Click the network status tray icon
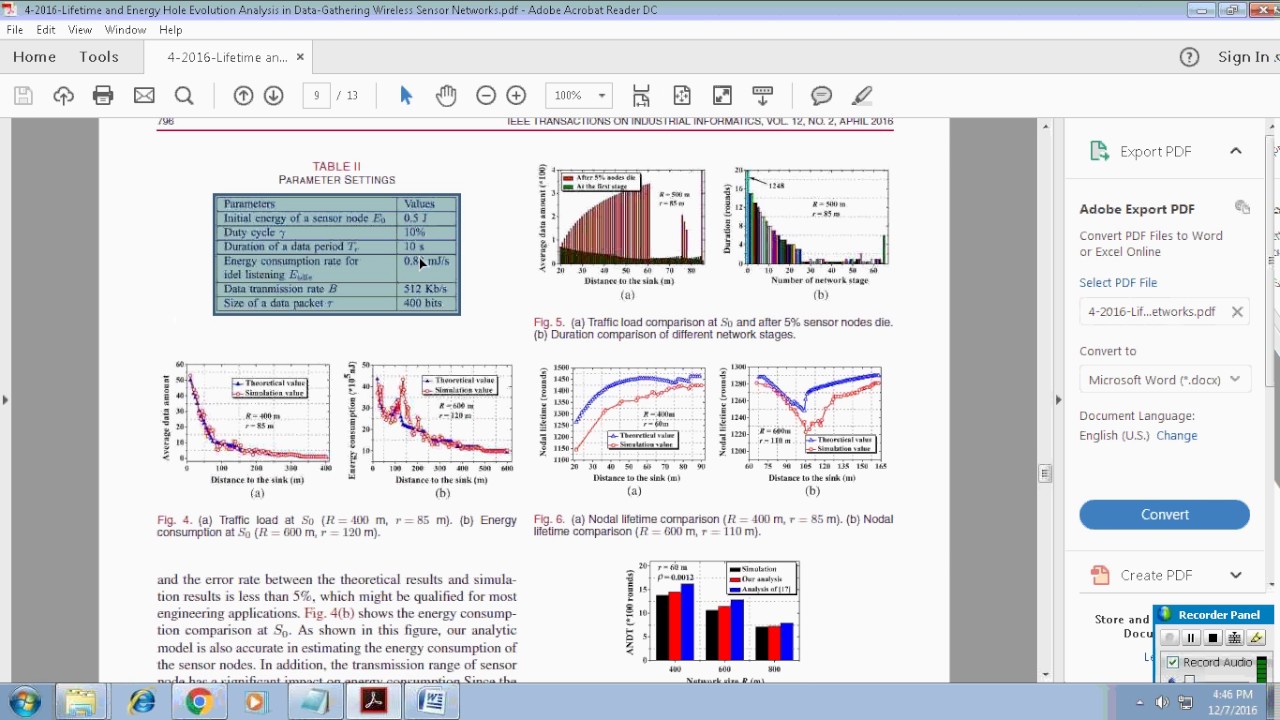Image resolution: width=1280 pixels, height=720 pixels. coord(1184,703)
